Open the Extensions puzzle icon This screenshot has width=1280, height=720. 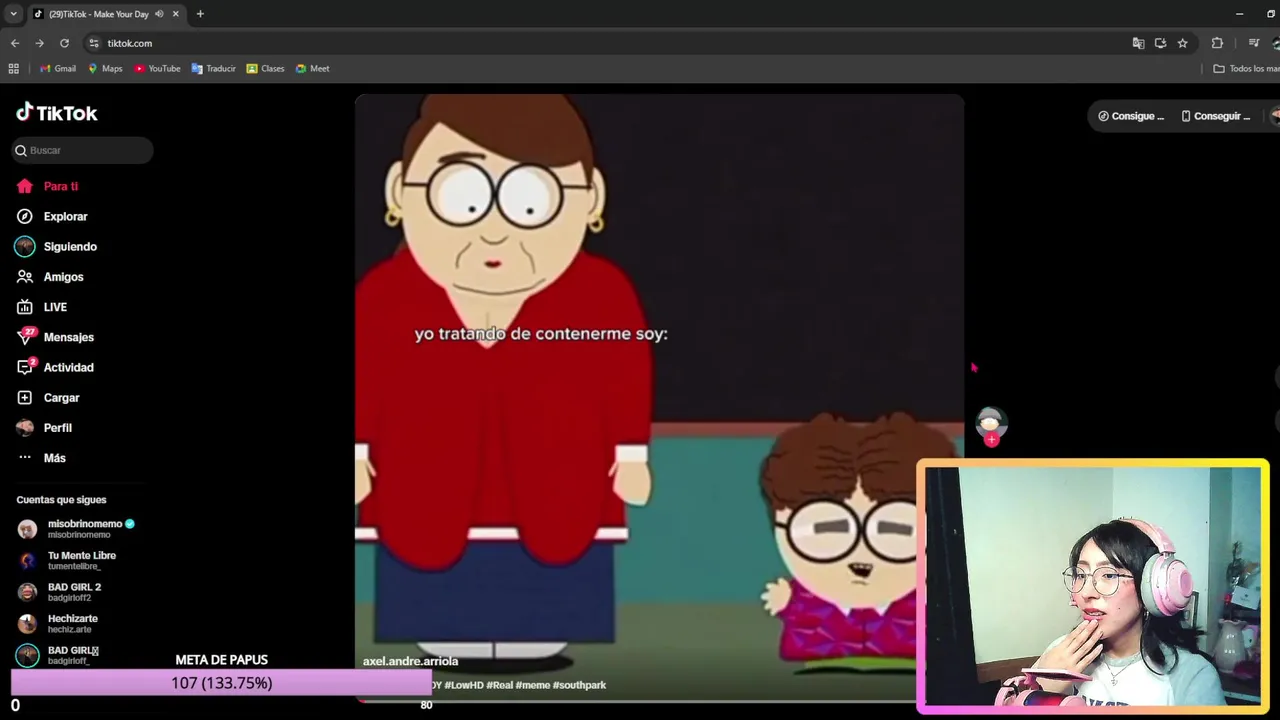click(x=1217, y=43)
